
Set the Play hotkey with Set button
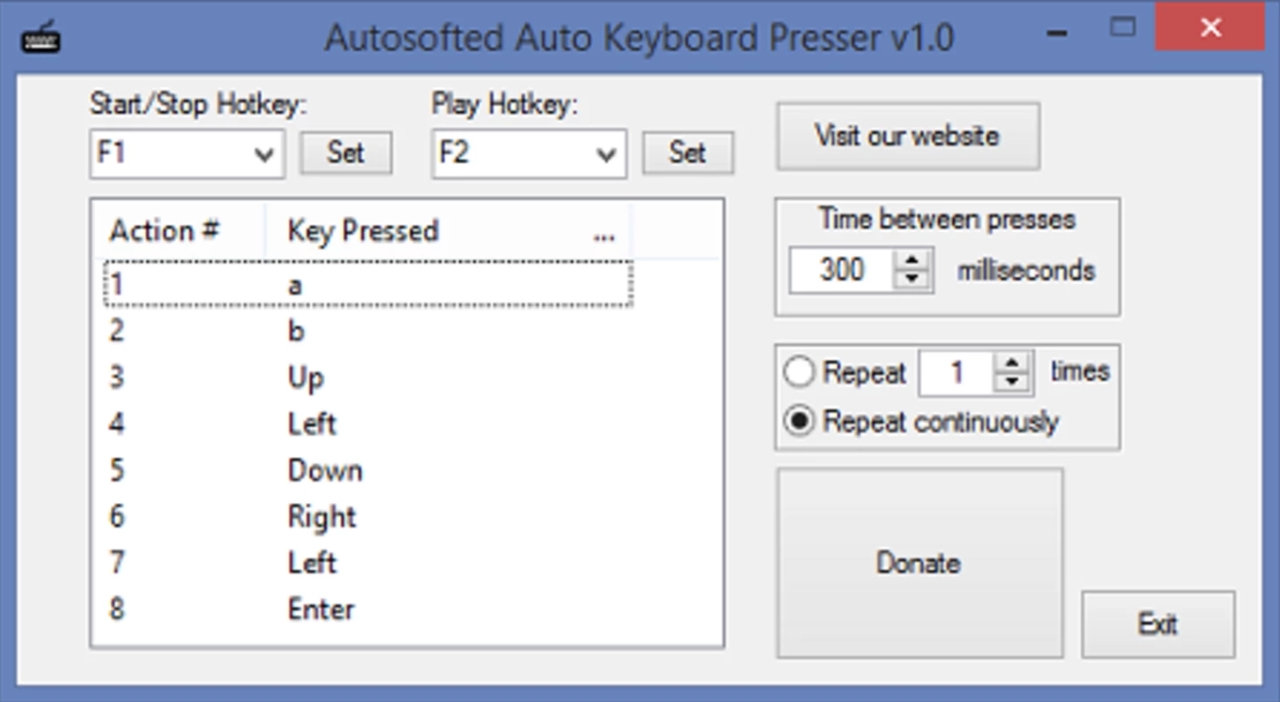[688, 153]
